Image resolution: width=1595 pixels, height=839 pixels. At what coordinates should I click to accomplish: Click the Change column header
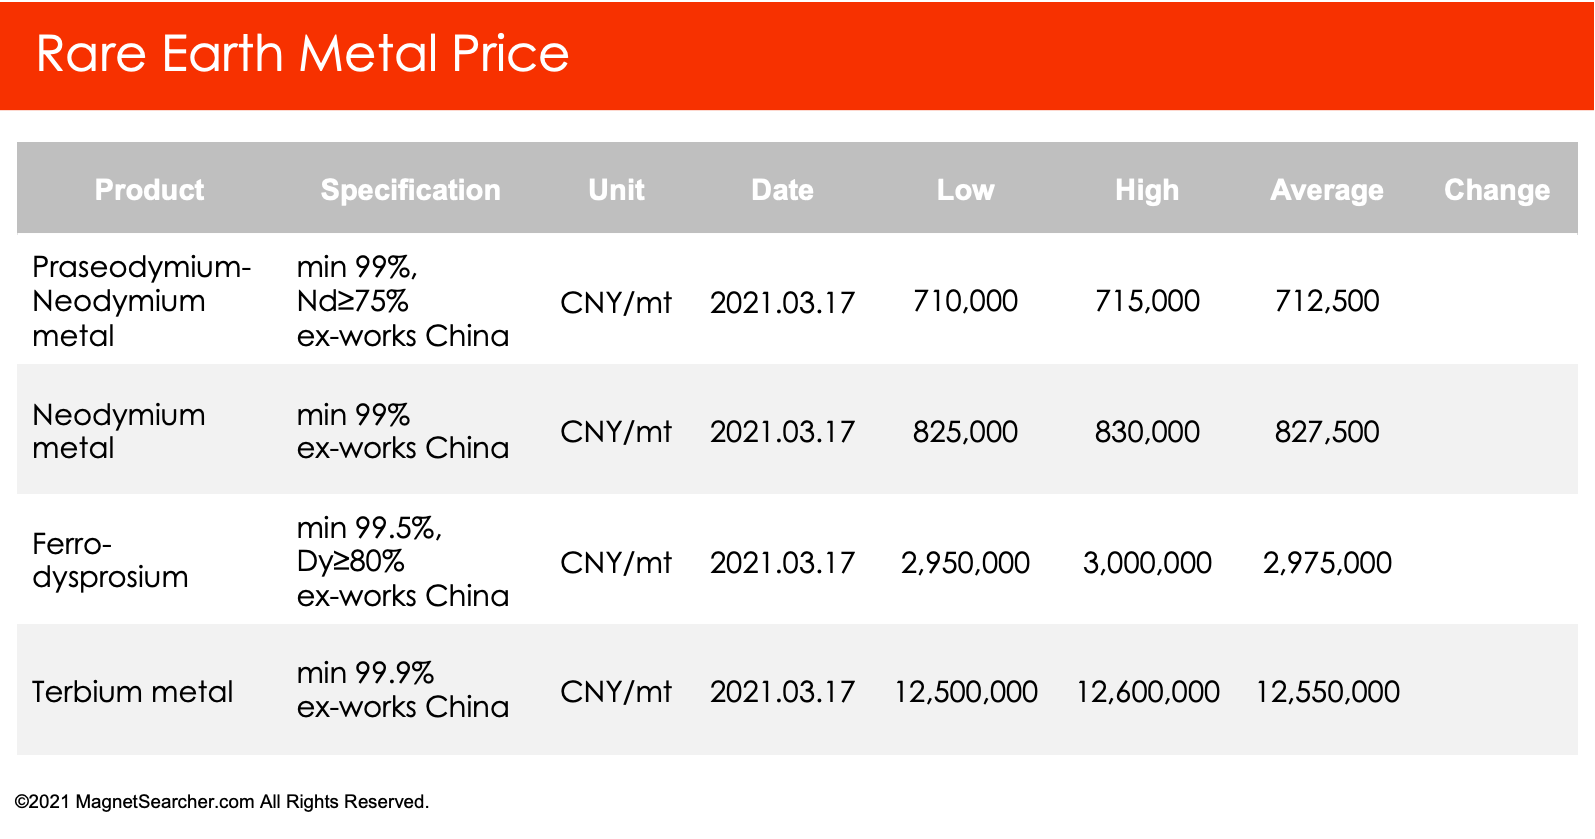tap(1497, 190)
